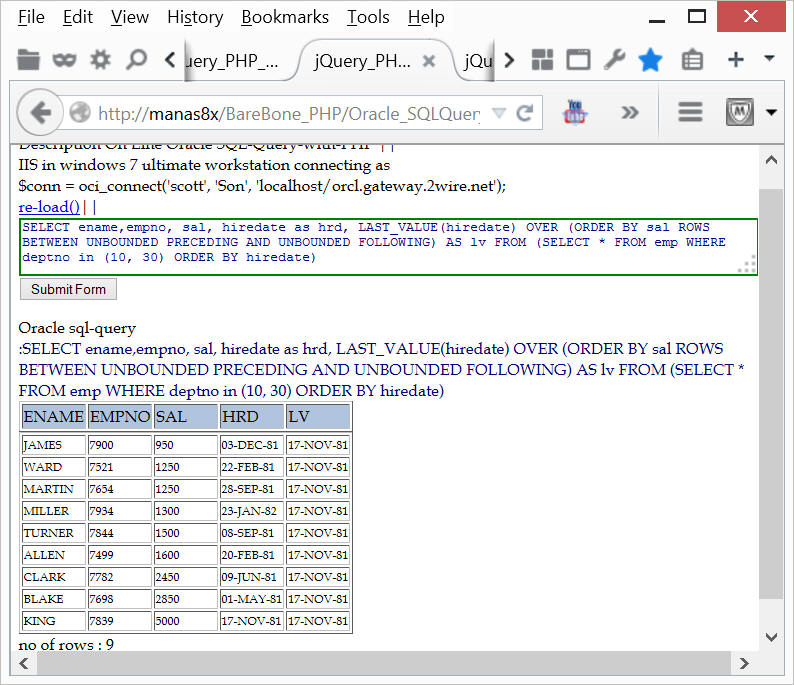The height and width of the screenshot is (685, 794).
Task: Open the Tools menu
Action: point(368,17)
